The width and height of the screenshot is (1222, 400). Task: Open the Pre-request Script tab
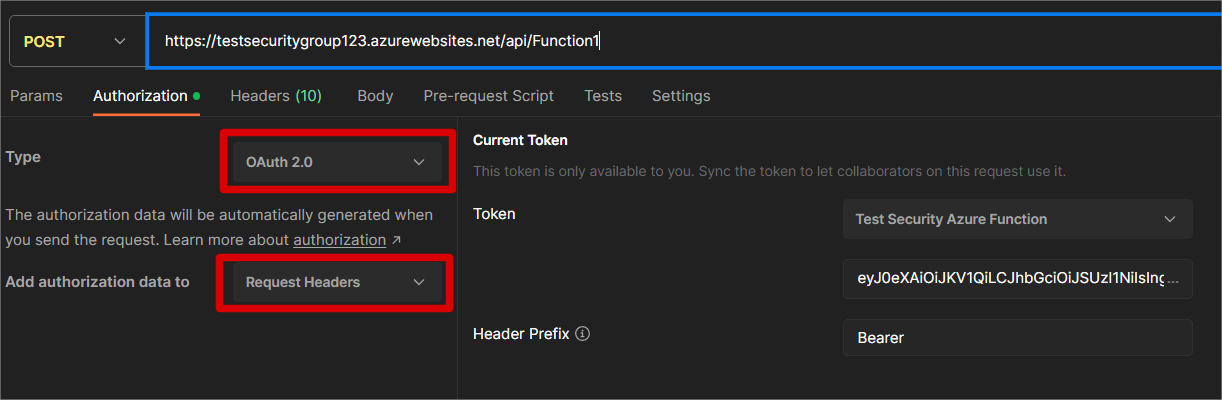click(x=488, y=96)
